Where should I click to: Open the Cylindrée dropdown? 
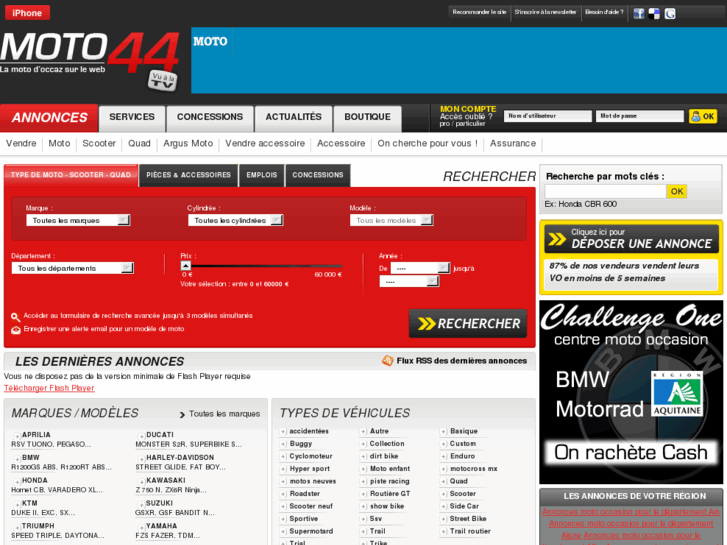tap(236, 220)
